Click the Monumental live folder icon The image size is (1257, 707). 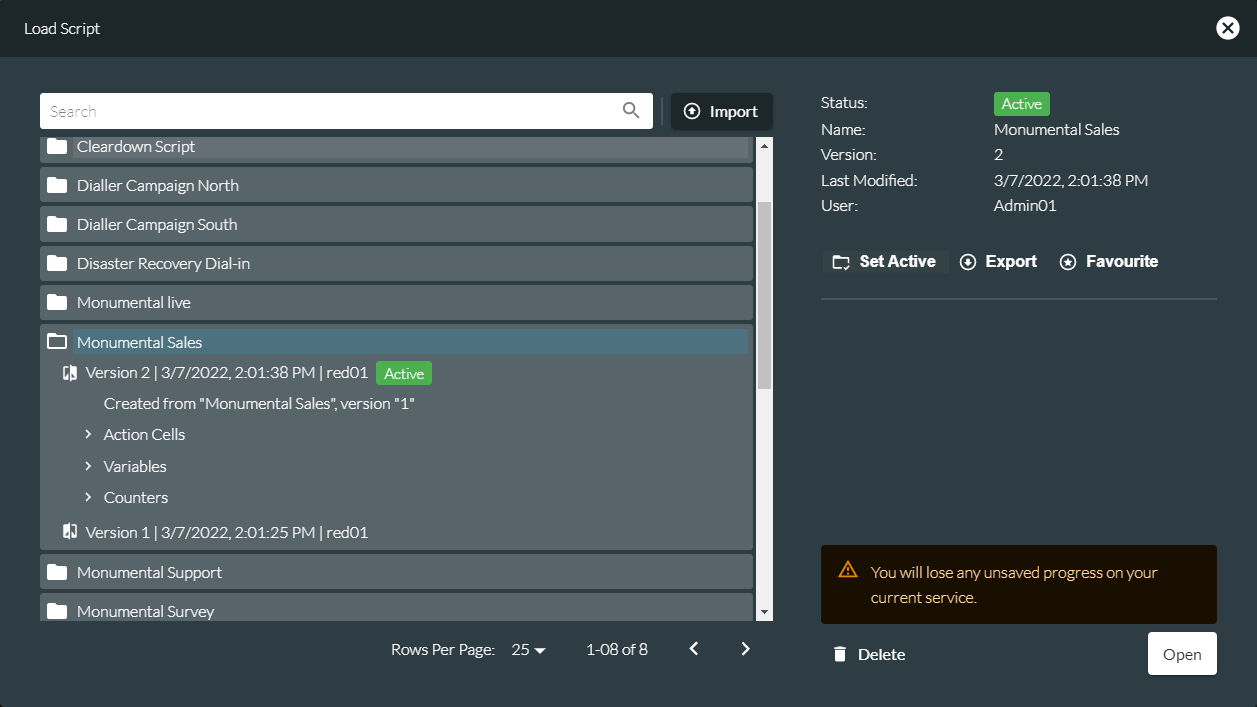[57, 302]
